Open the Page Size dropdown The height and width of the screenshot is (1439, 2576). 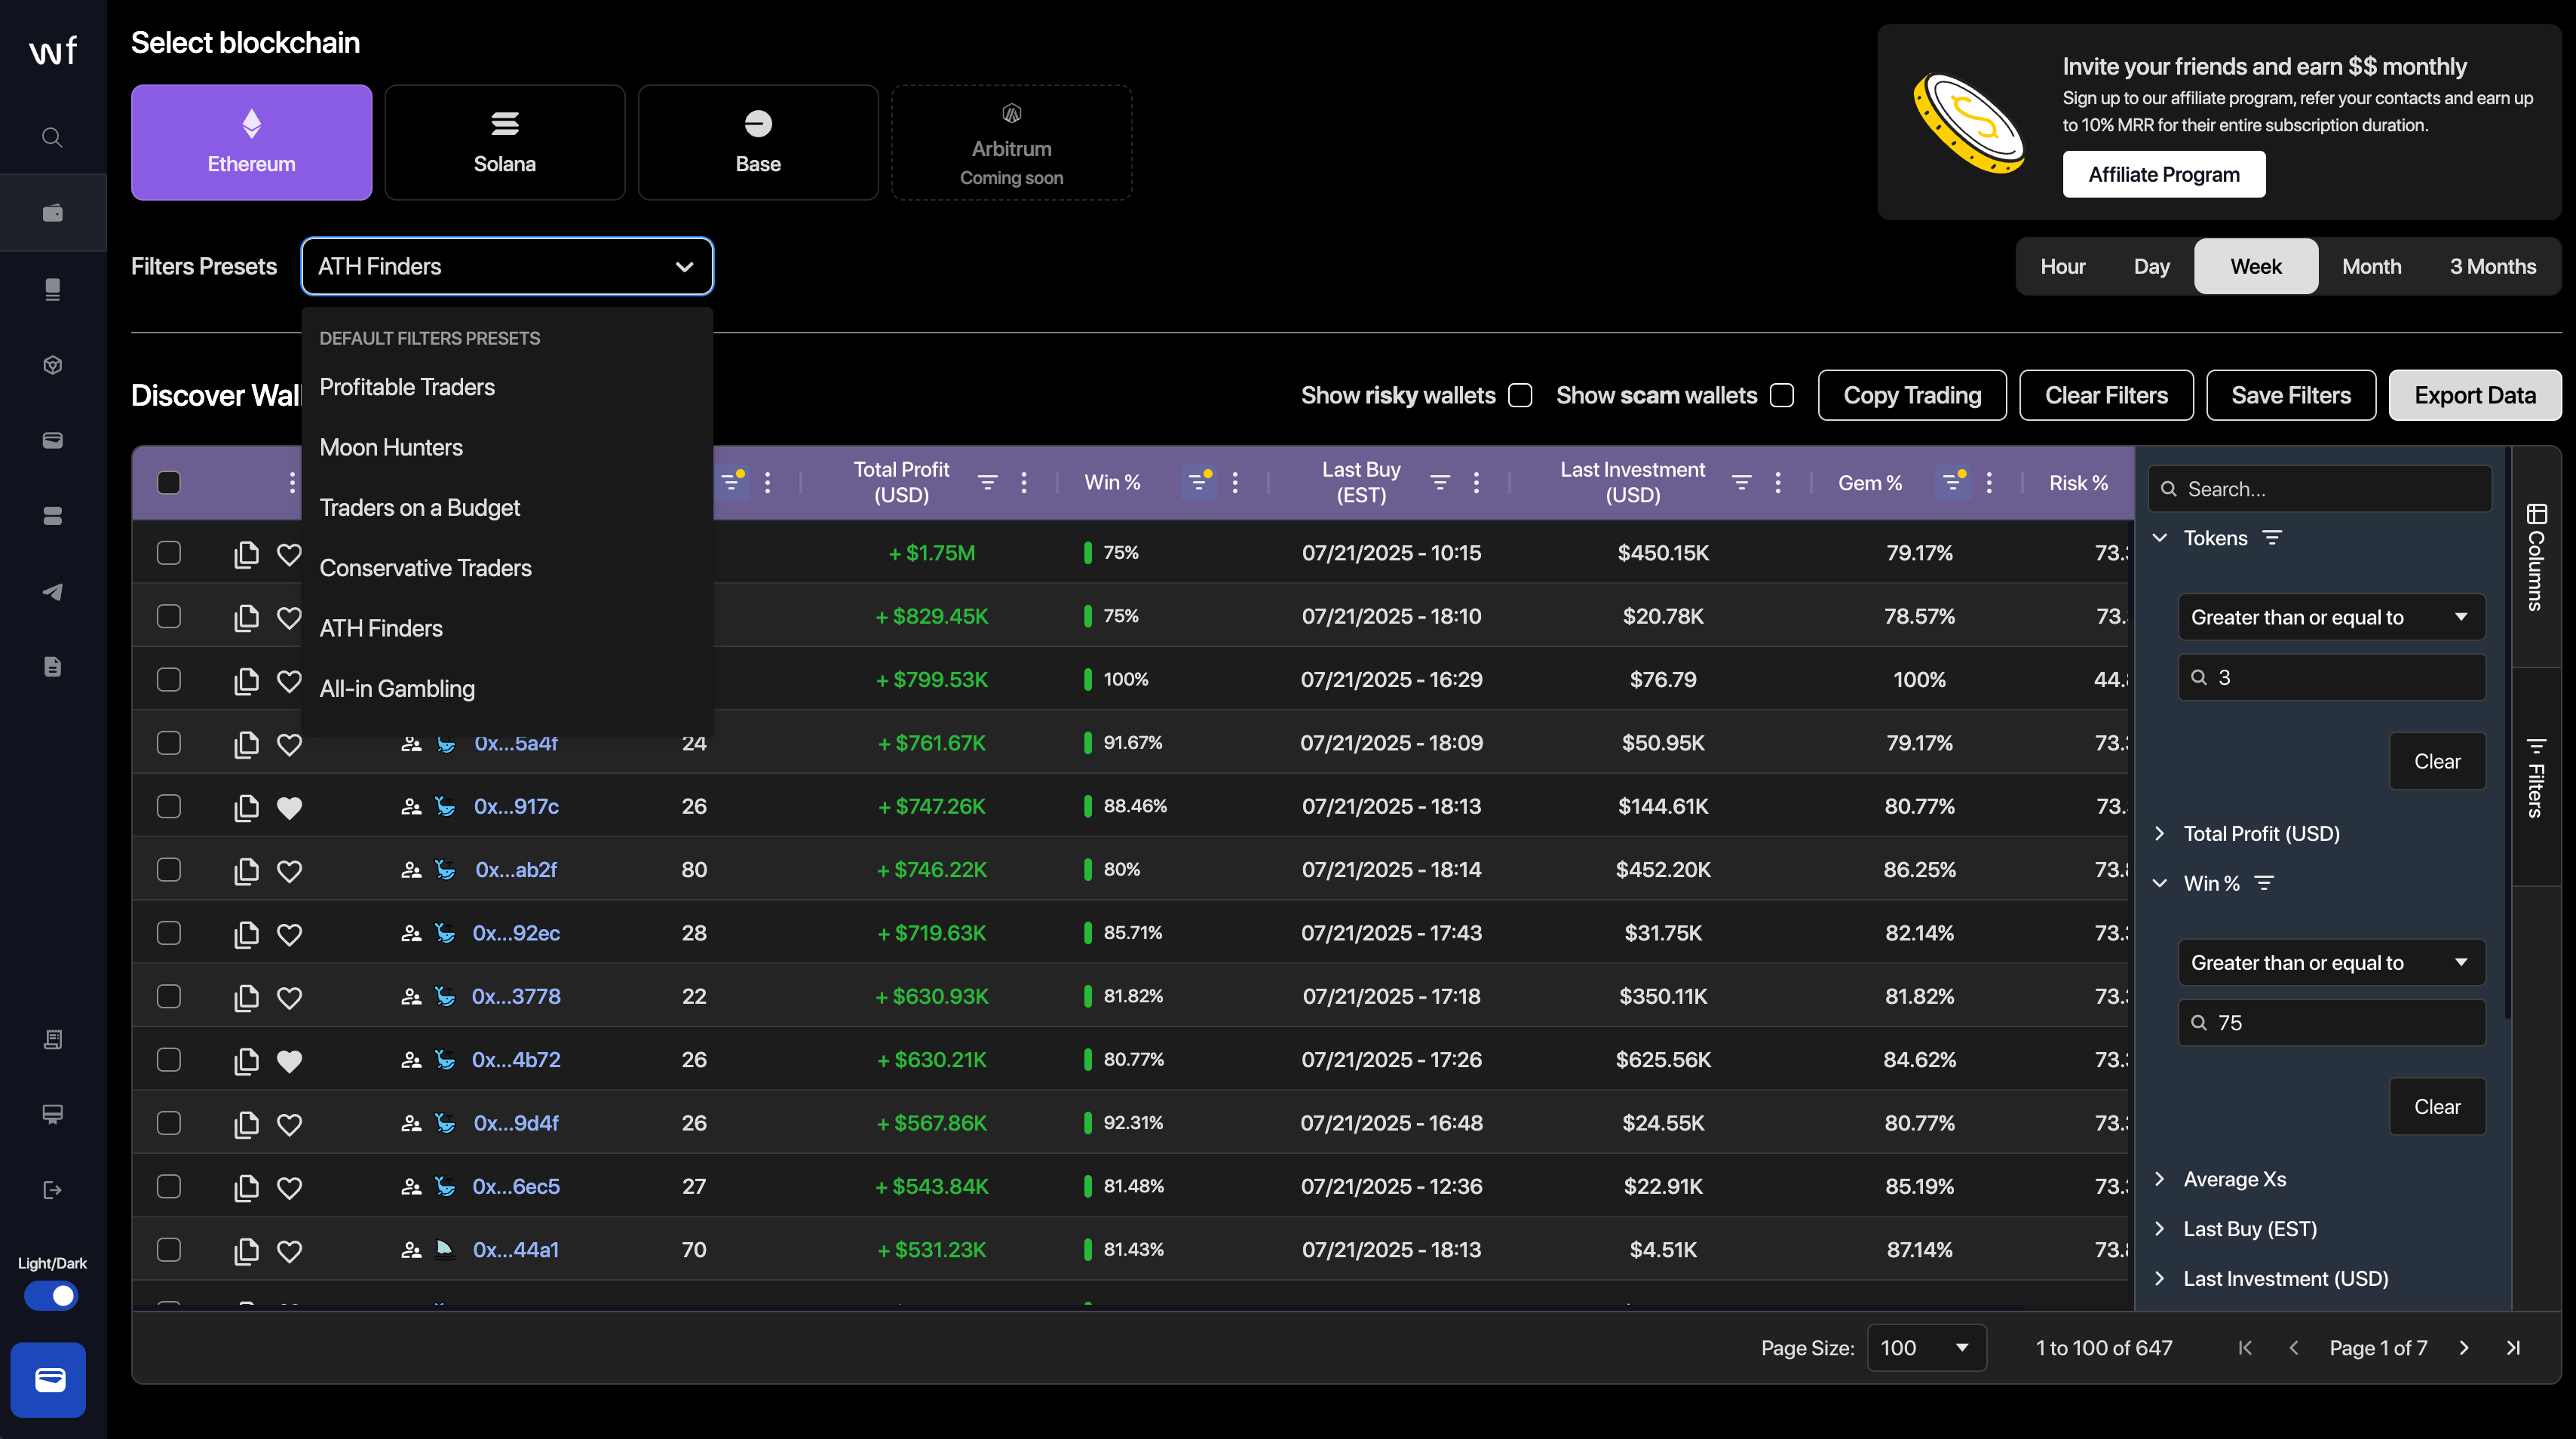point(1925,1348)
